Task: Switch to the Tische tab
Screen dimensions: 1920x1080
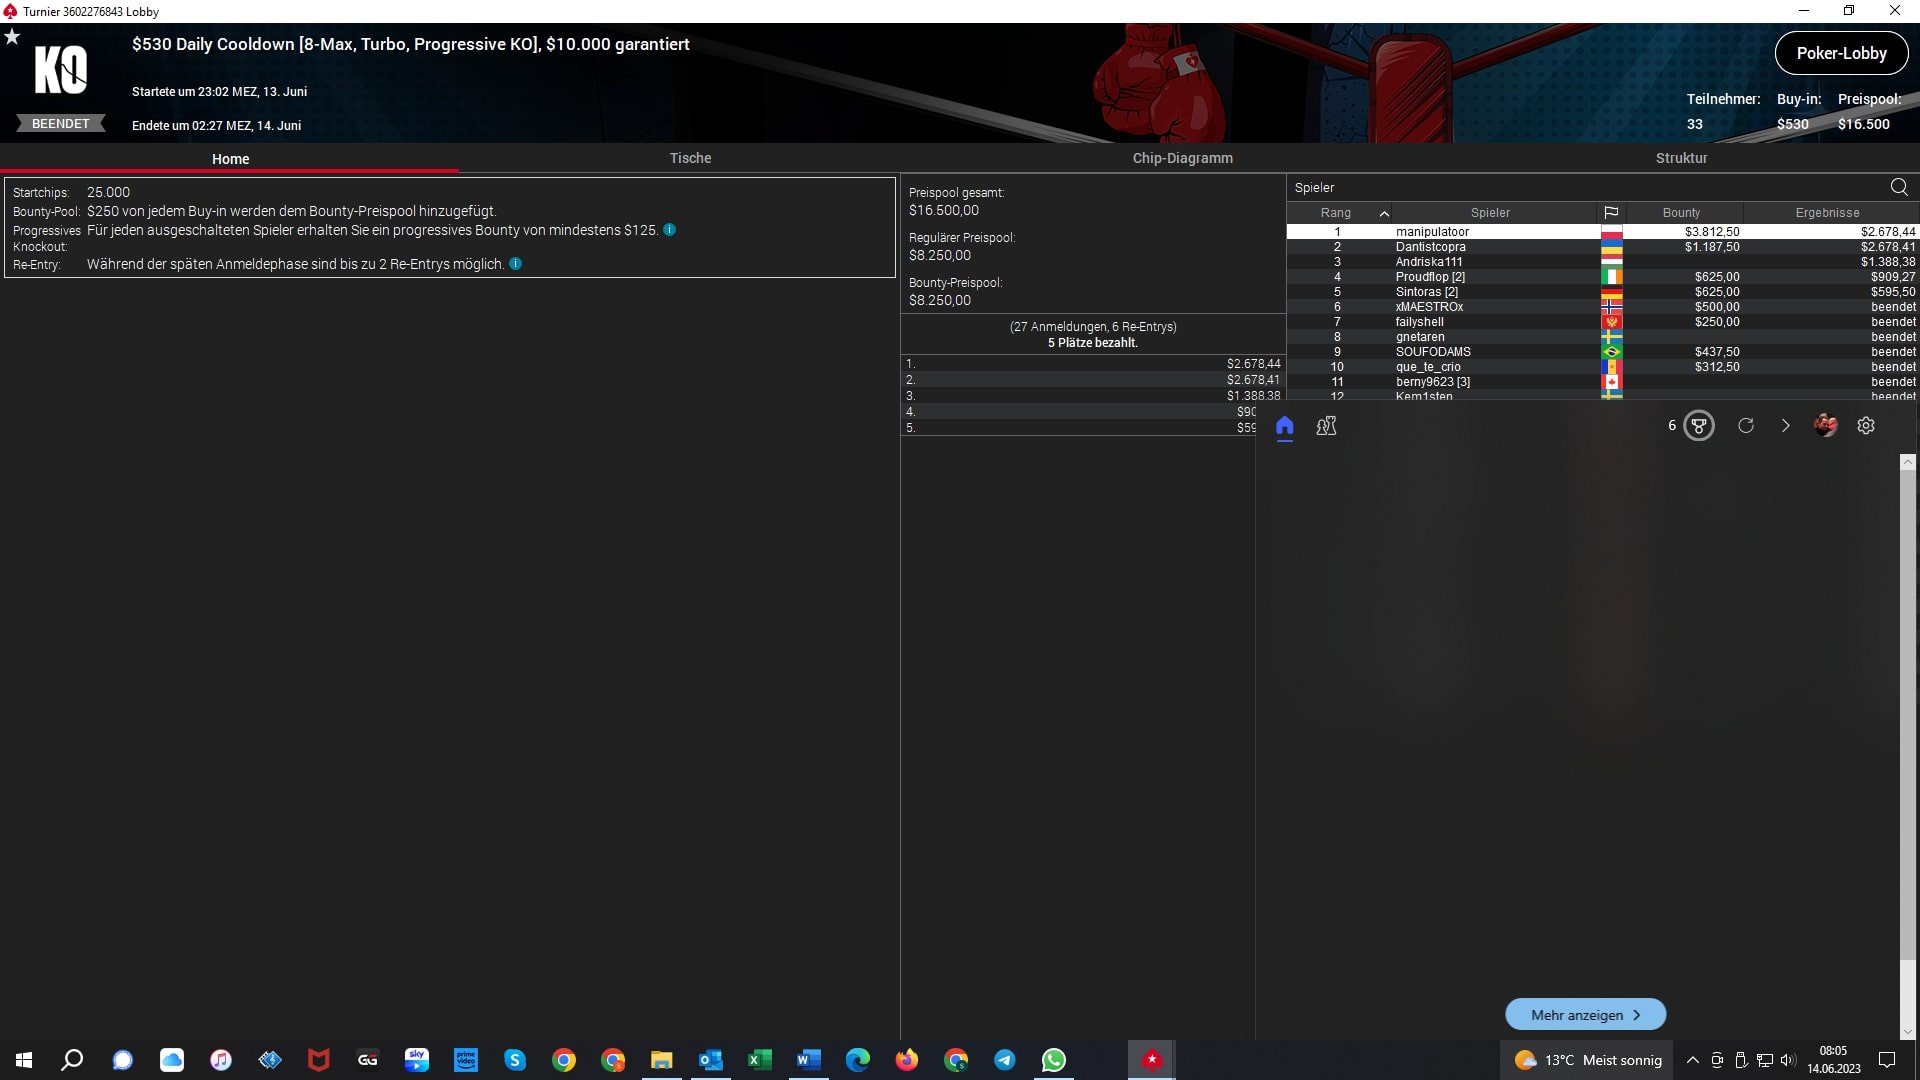Action: [690, 158]
